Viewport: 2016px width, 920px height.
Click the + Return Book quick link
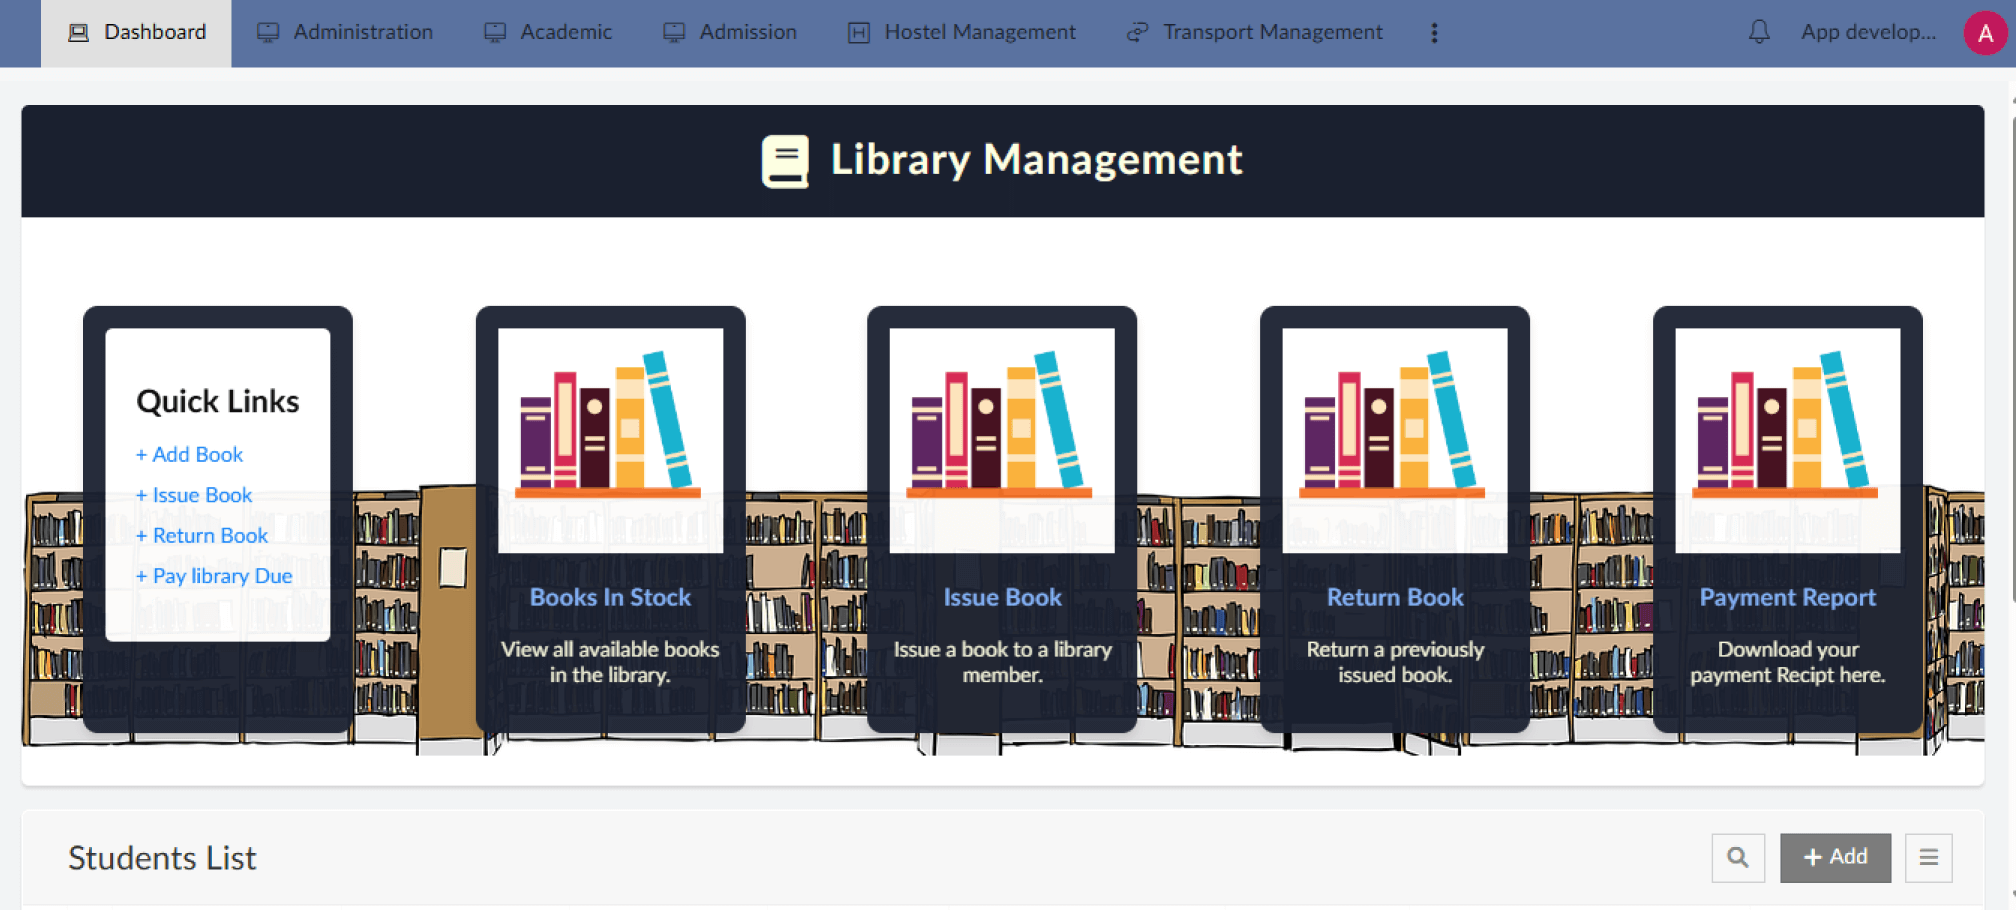(x=201, y=535)
